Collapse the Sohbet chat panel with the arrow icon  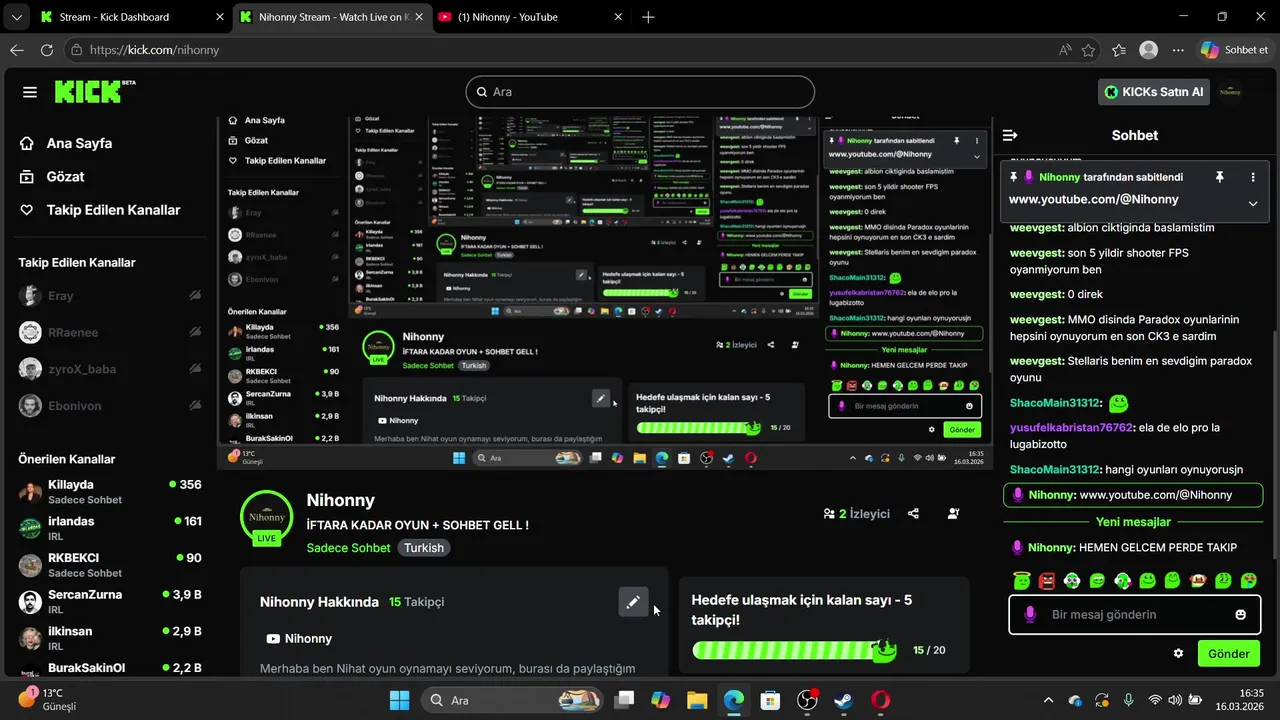coord(1010,135)
